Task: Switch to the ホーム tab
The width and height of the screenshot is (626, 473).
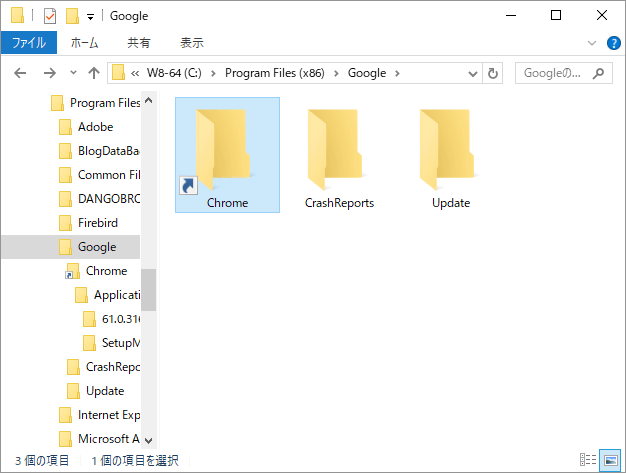Action: 85,43
